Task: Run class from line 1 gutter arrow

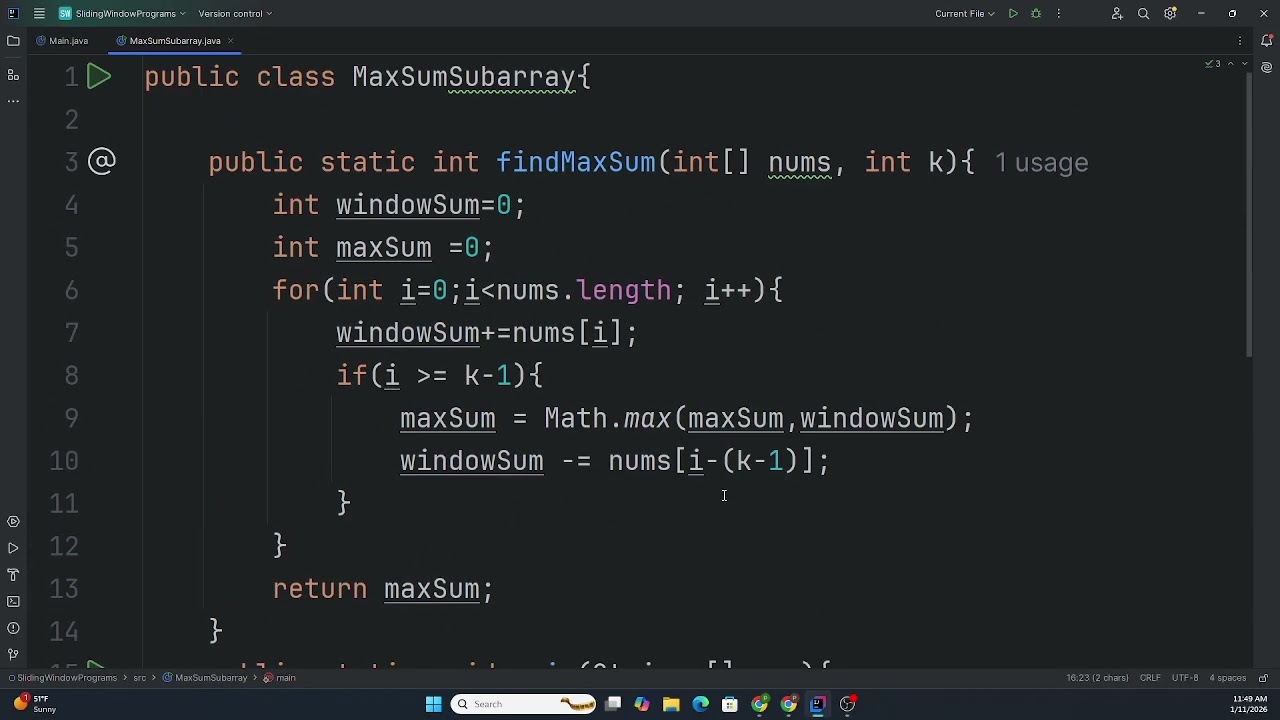Action: point(99,77)
